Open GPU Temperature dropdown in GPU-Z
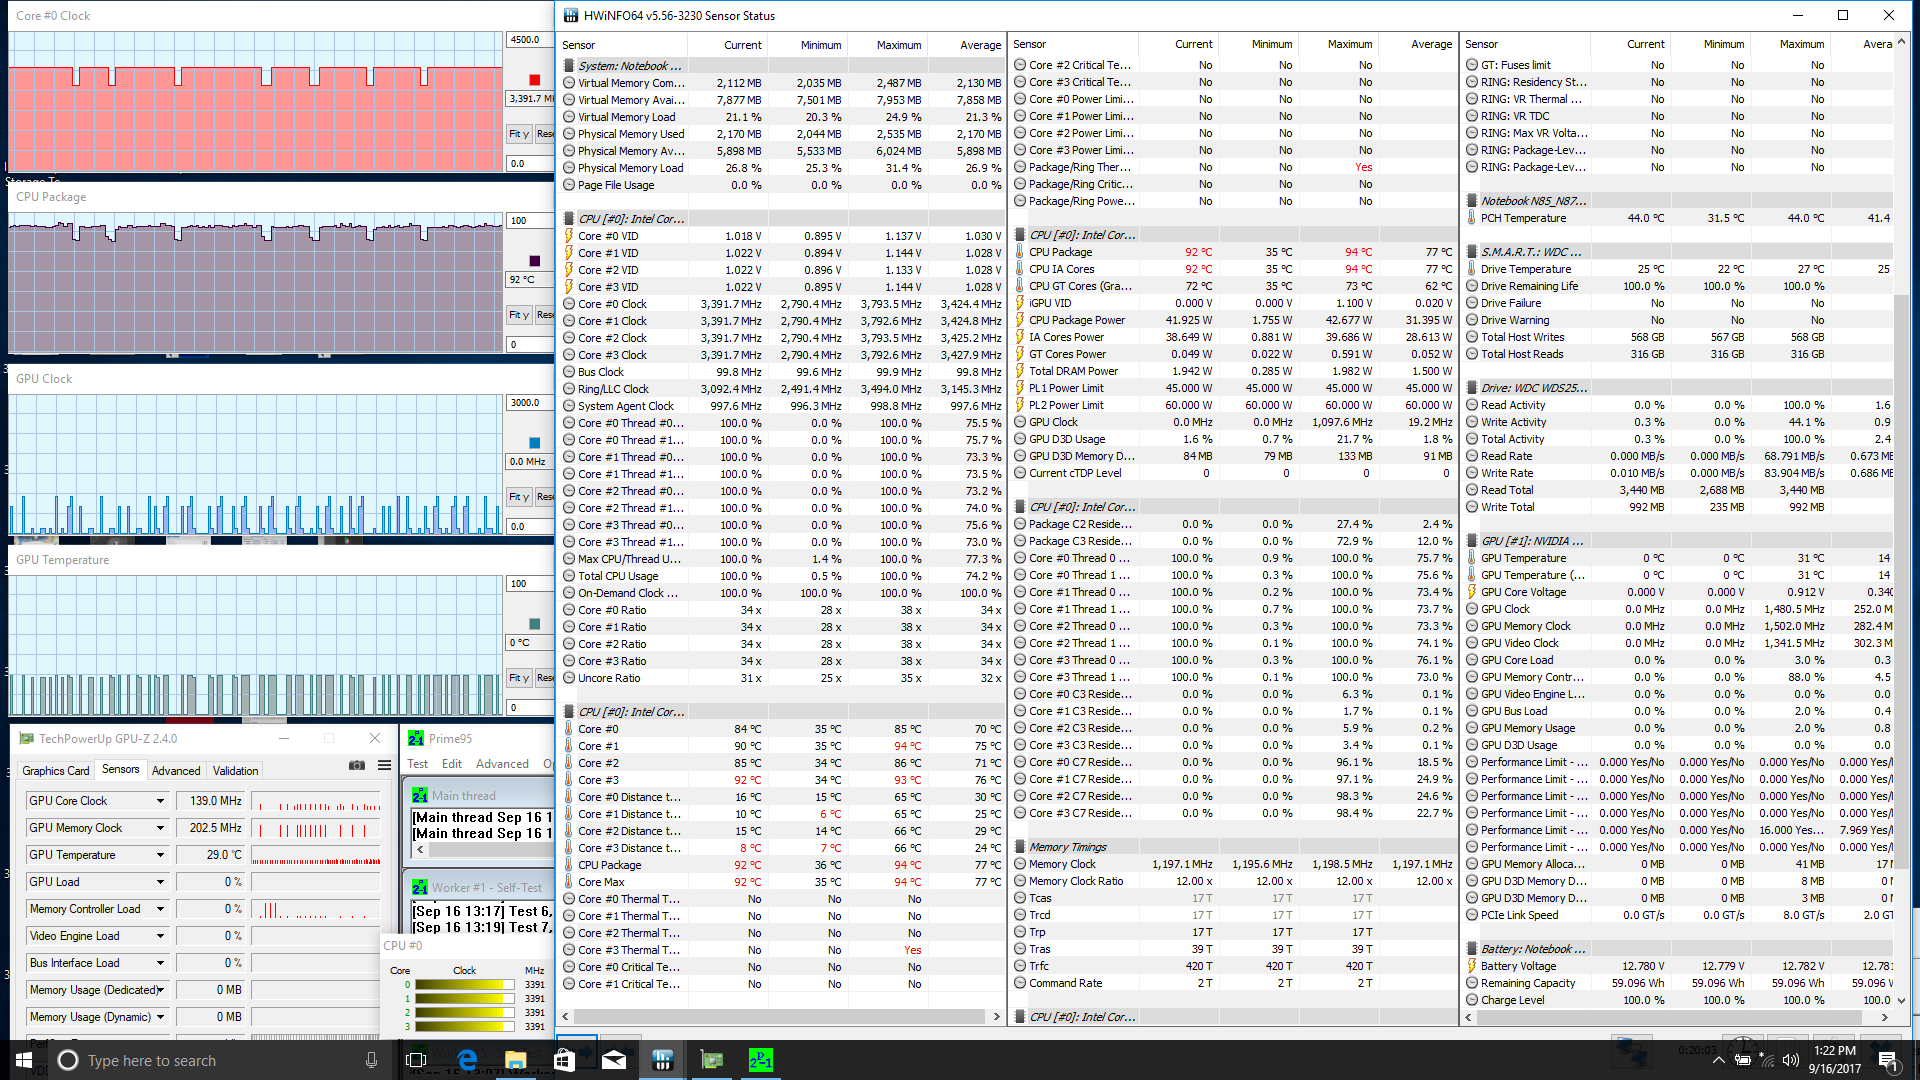 coord(160,855)
